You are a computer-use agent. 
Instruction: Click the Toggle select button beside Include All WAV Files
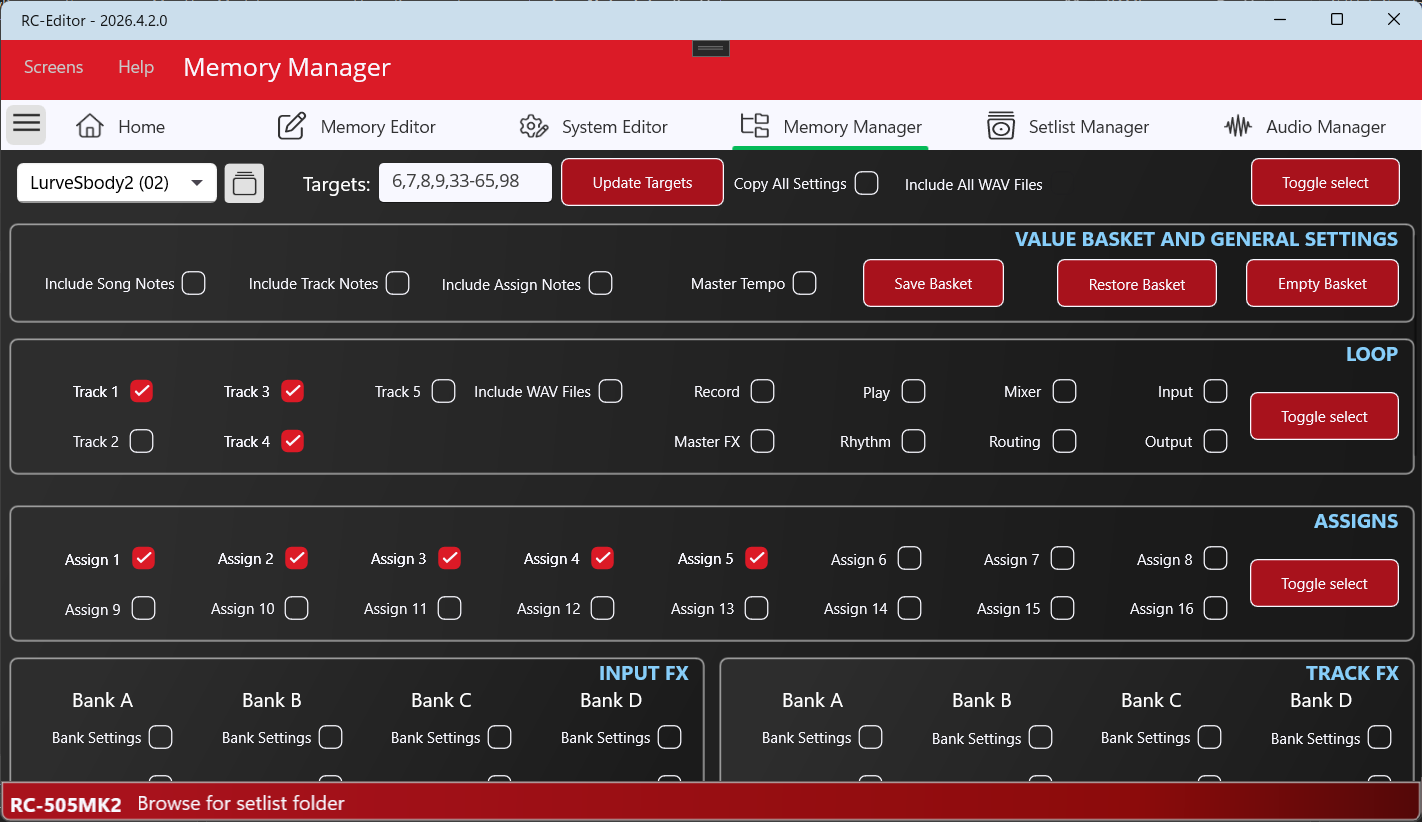tap(1325, 182)
